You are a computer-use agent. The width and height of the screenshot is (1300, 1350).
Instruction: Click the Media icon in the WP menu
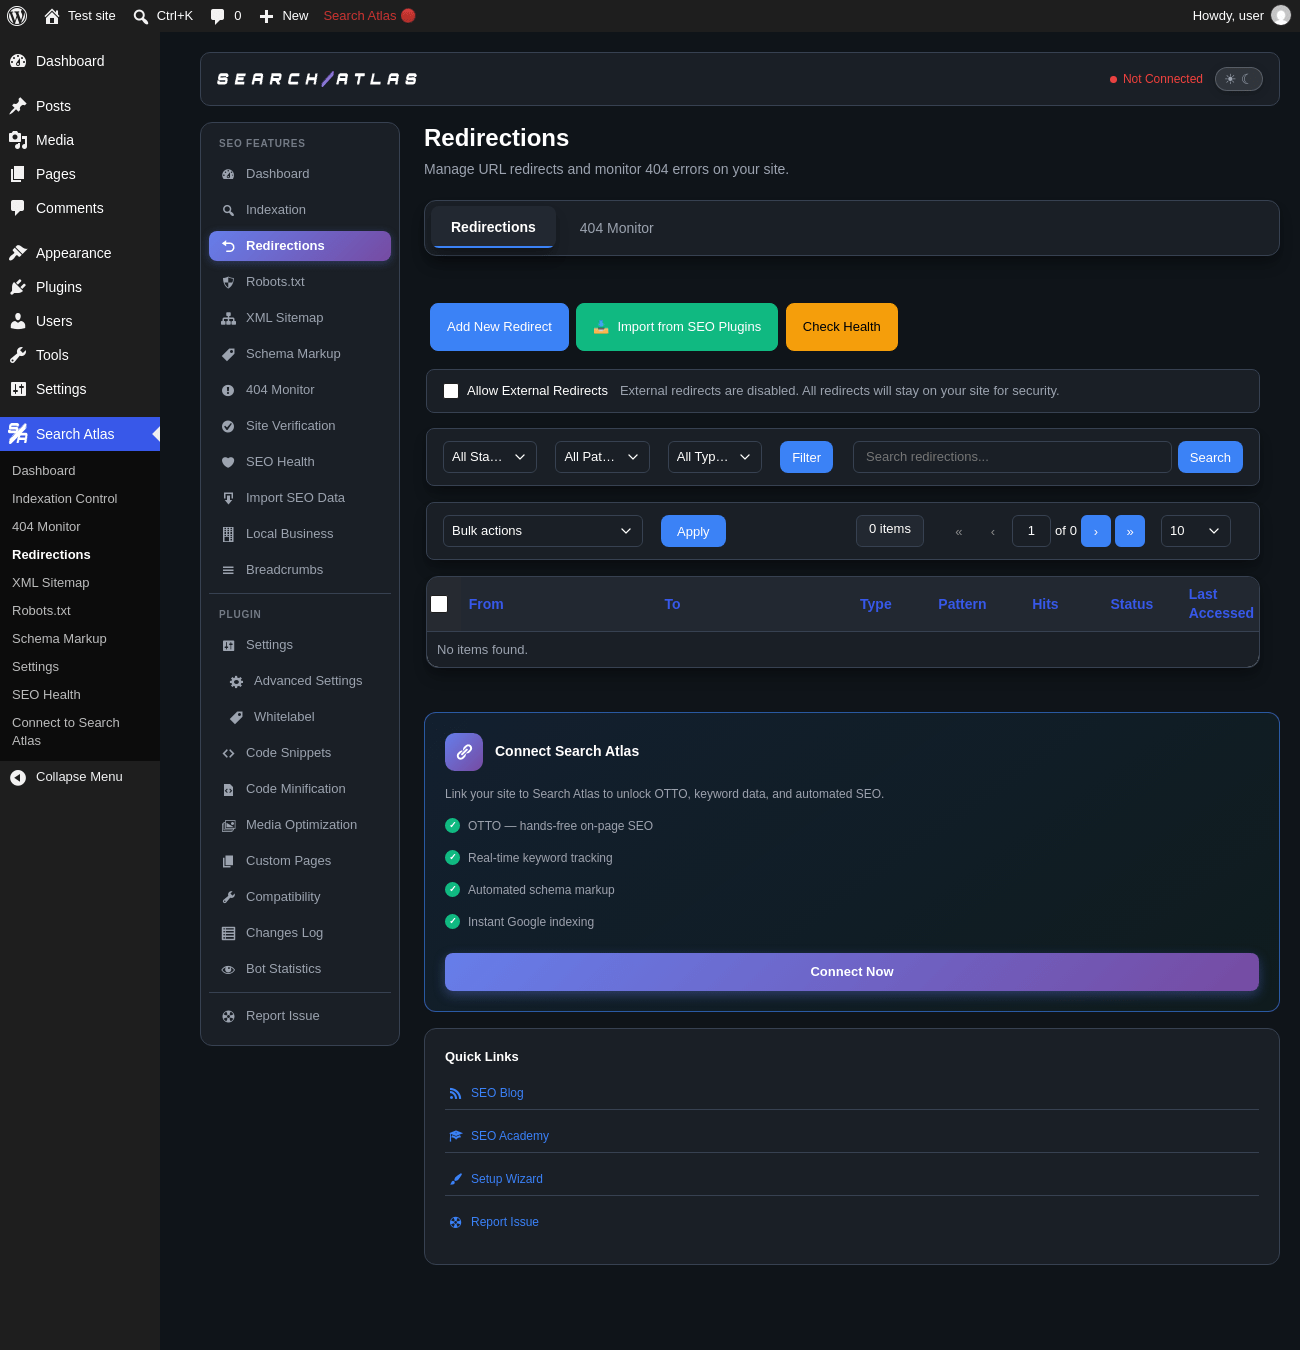[x=18, y=140]
